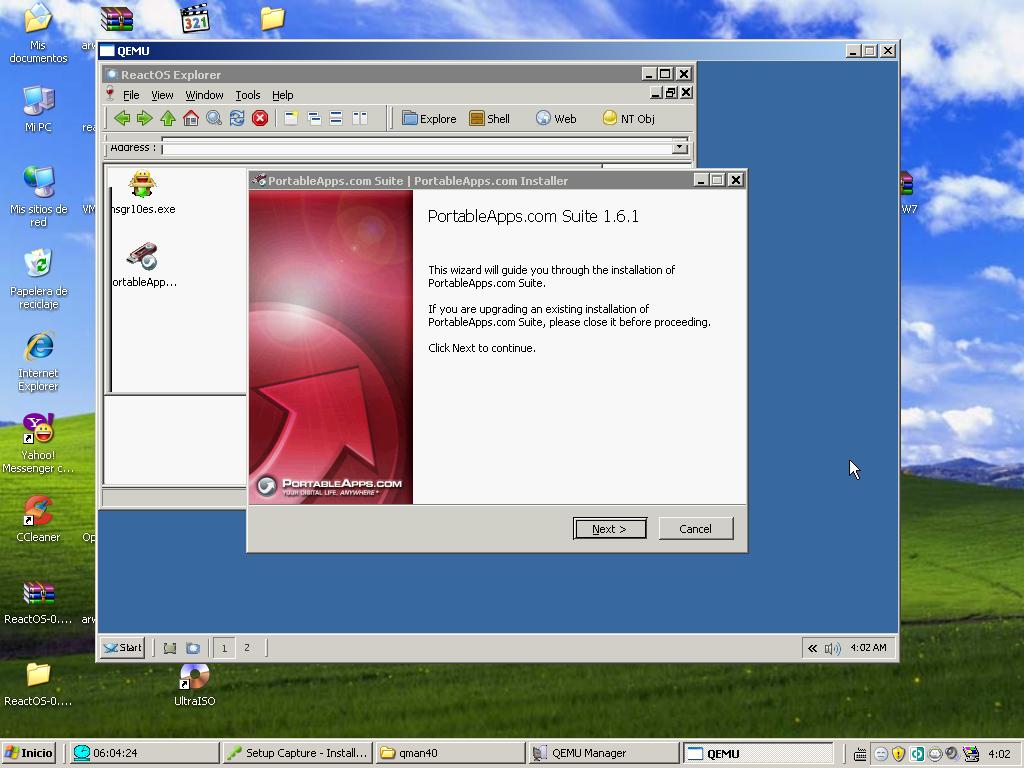Image resolution: width=1024 pixels, height=768 pixels.
Task: Click the ReactOS volume speaker icon
Action: pos(832,648)
